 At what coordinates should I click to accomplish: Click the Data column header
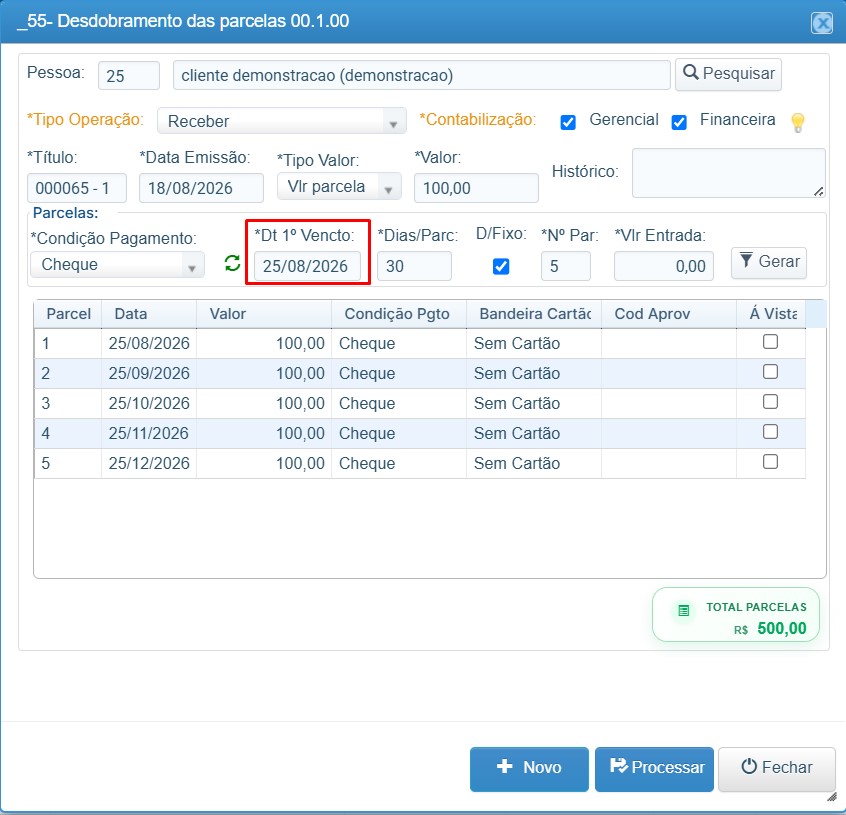coord(149,314)
